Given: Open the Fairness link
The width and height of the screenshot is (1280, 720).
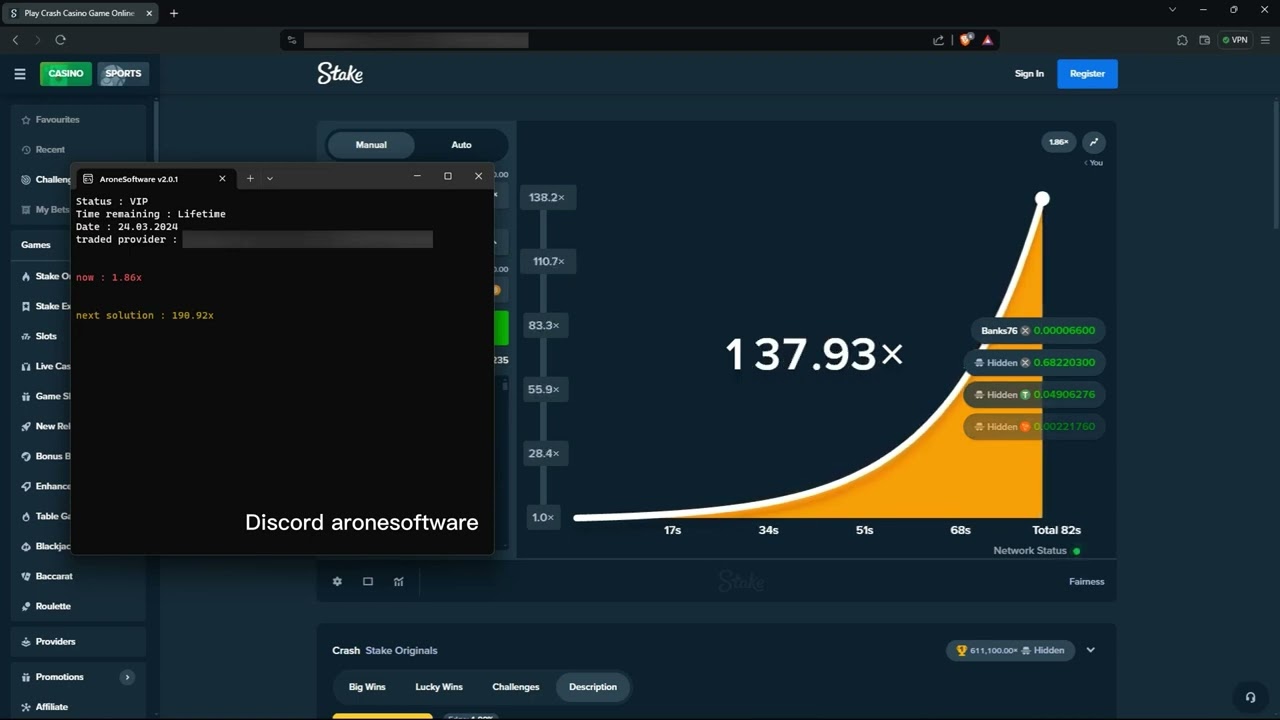Looking at the screenshot, I should click(1087, 581).
